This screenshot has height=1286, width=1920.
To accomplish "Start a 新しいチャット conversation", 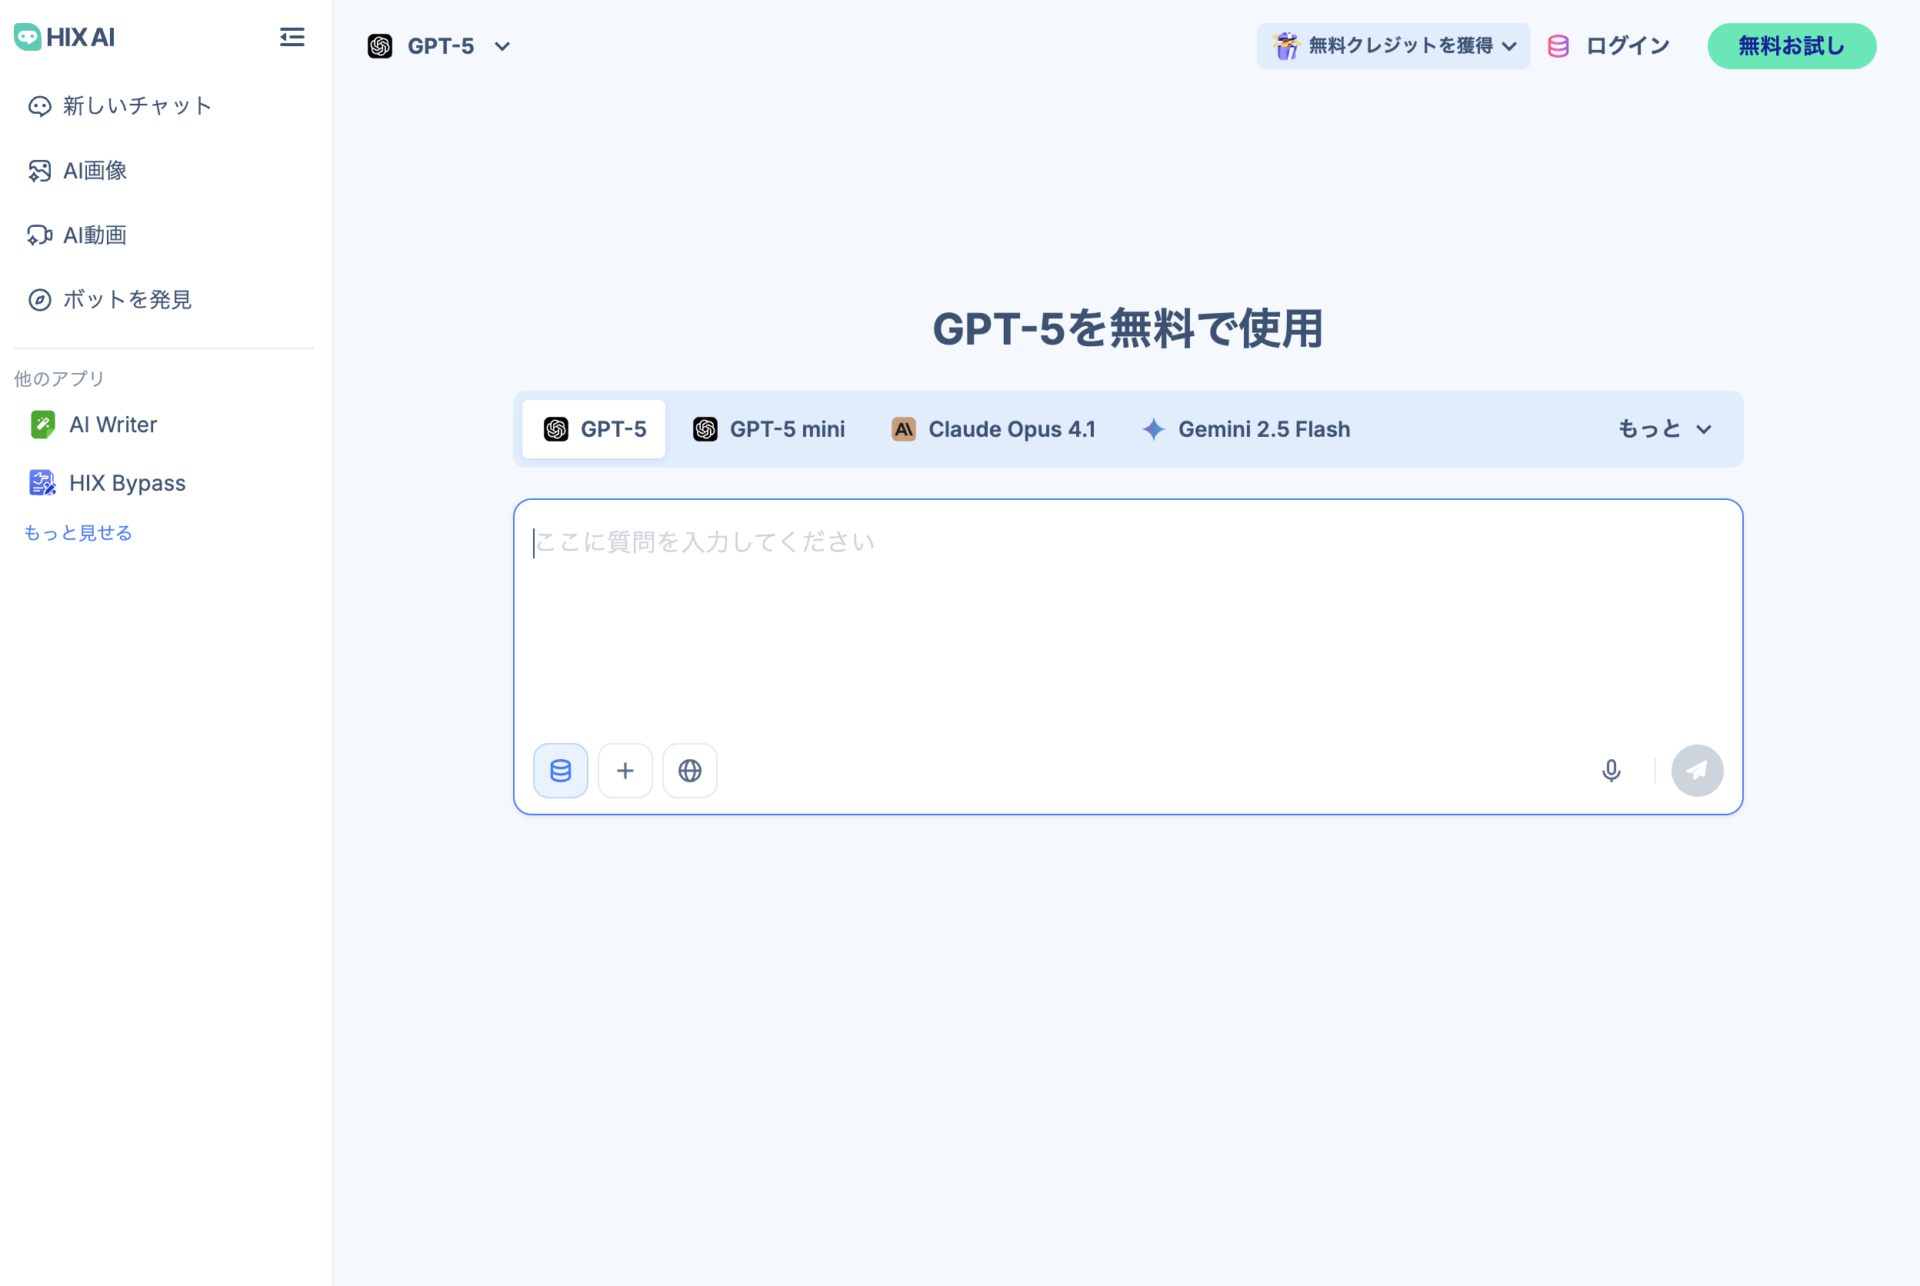I will [x=136, y=105].
